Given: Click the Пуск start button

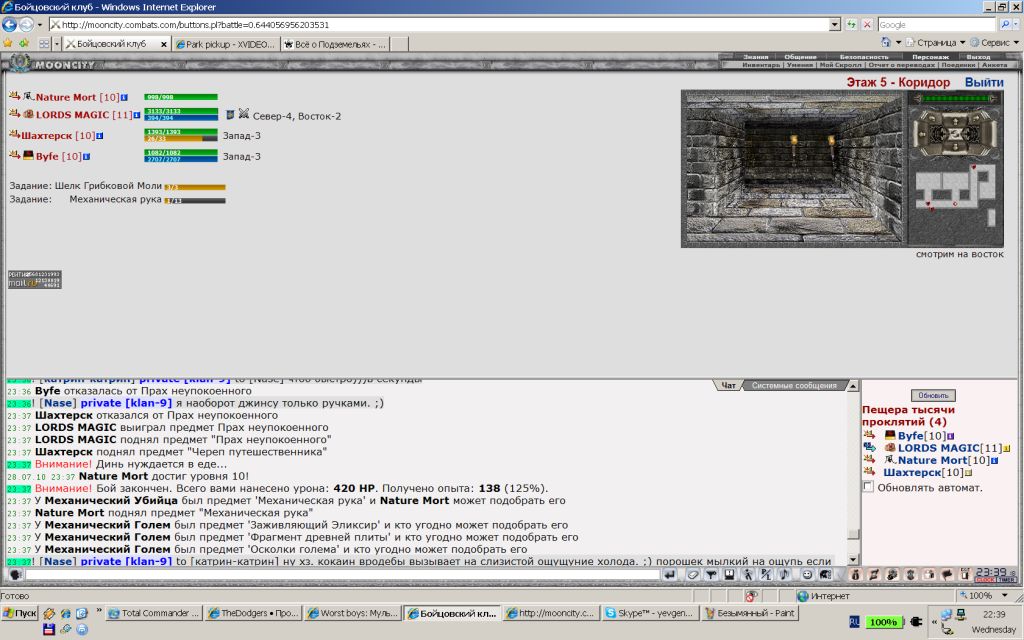Looking at the screenshot, I should [x=20, y=613].
